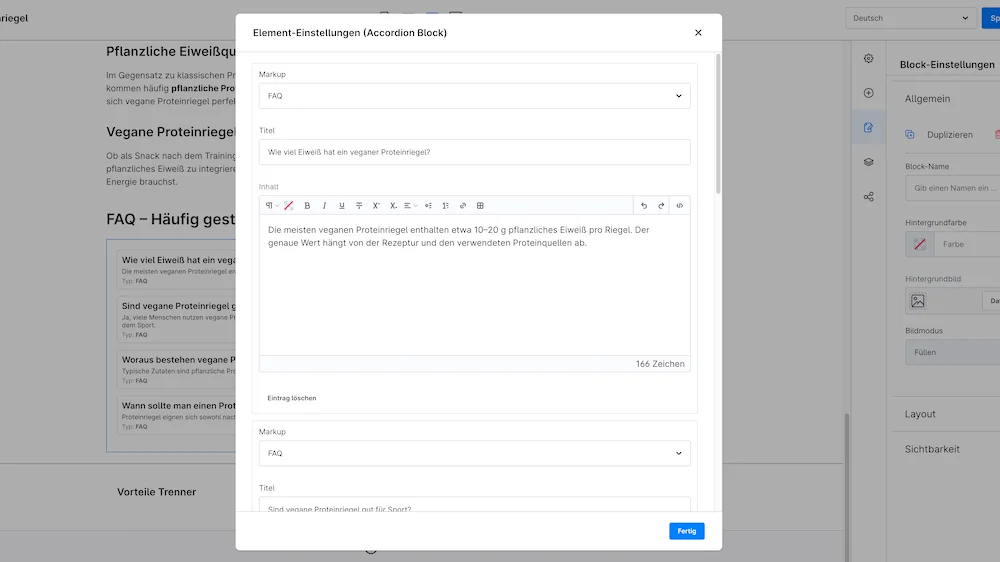The height and width of the screenshot is (562, 1000).
Task: Click the Fertig button
Action: tap(686, 531)
